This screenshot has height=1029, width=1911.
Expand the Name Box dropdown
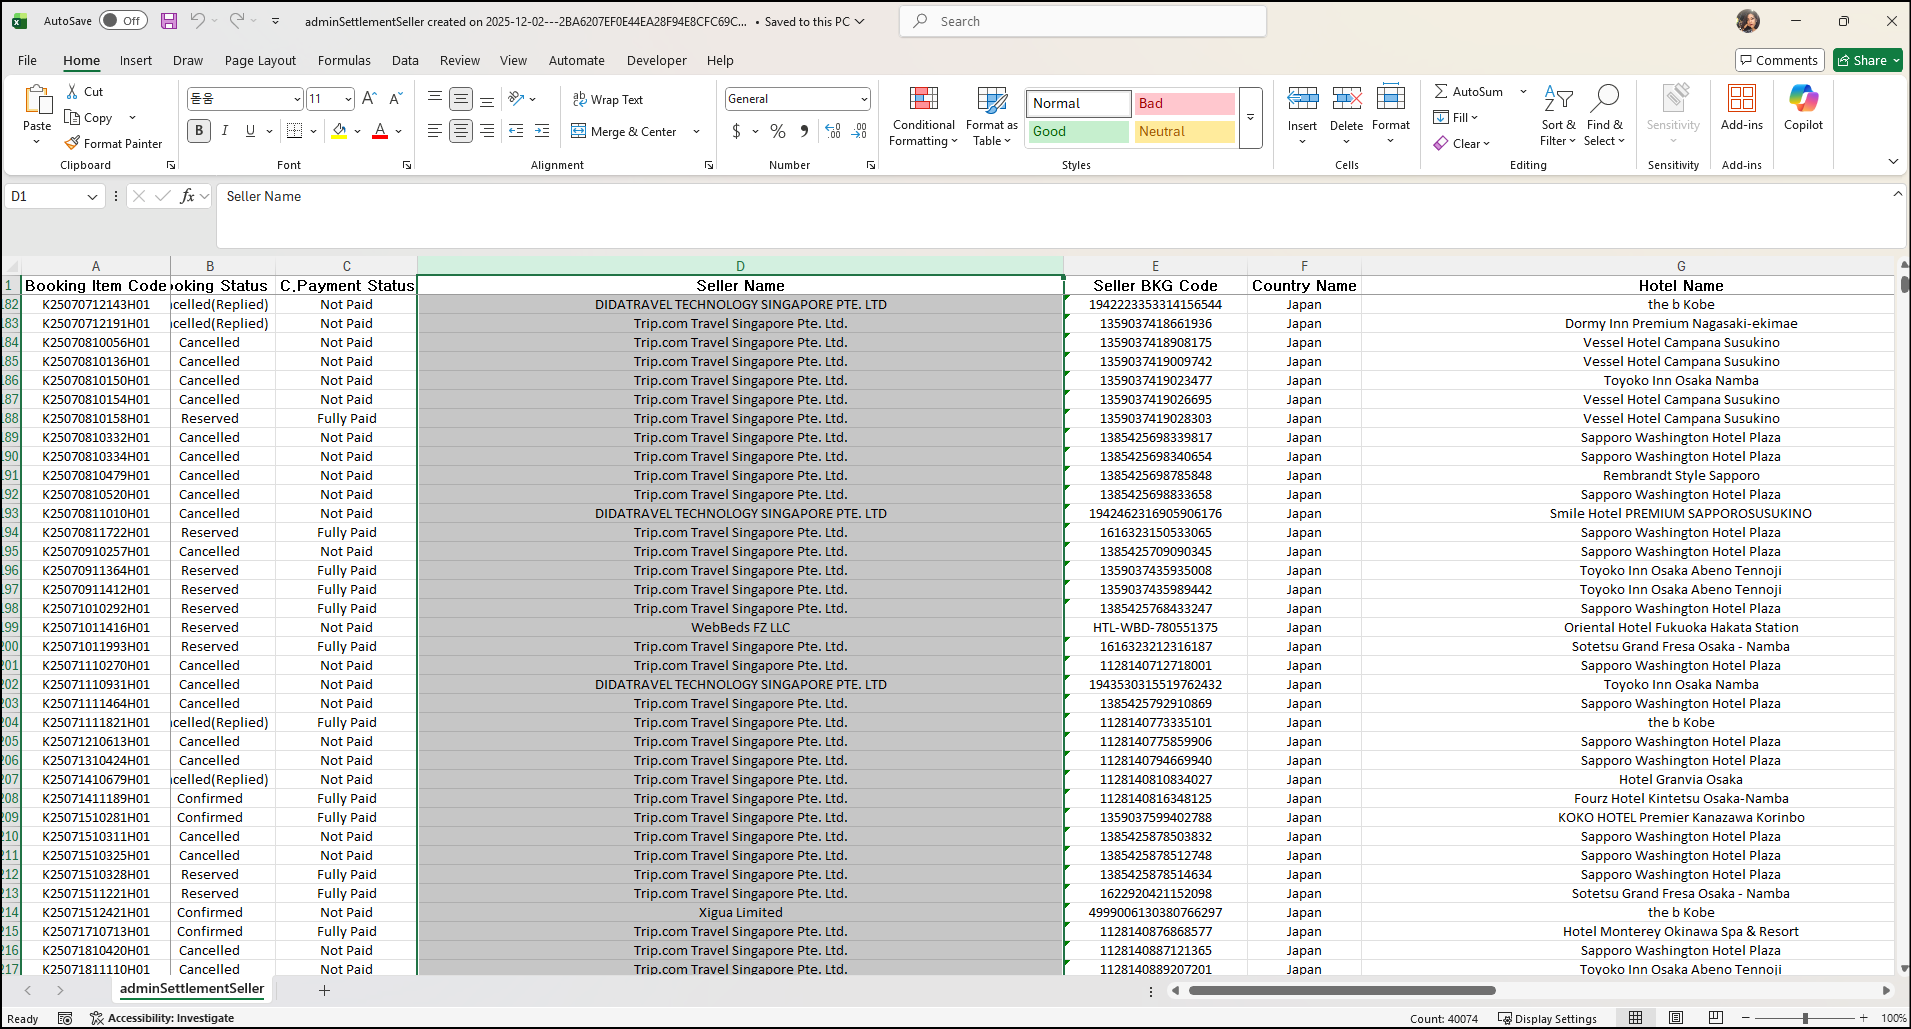[92, 197]
